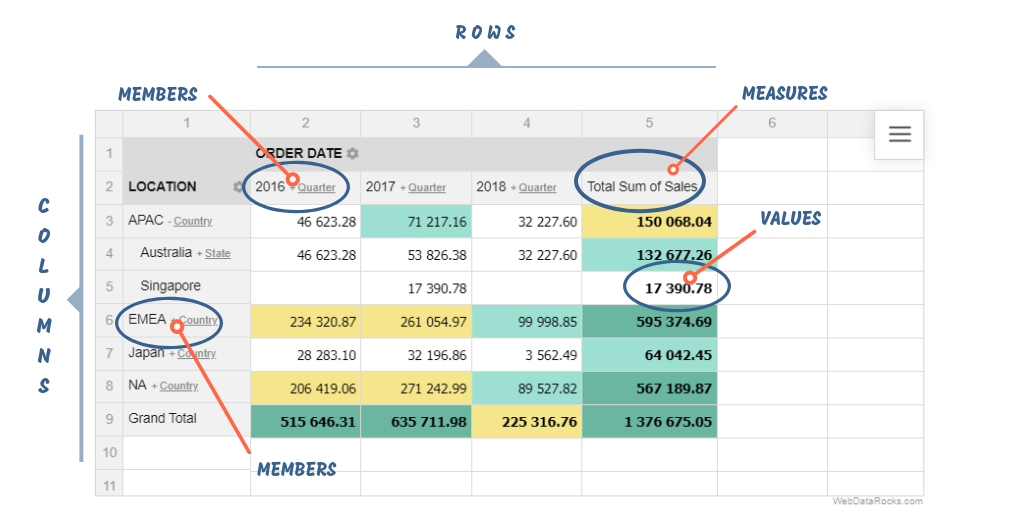Expand Australia to State level
The image size is (1024, 512).
(x=215, y=254)
